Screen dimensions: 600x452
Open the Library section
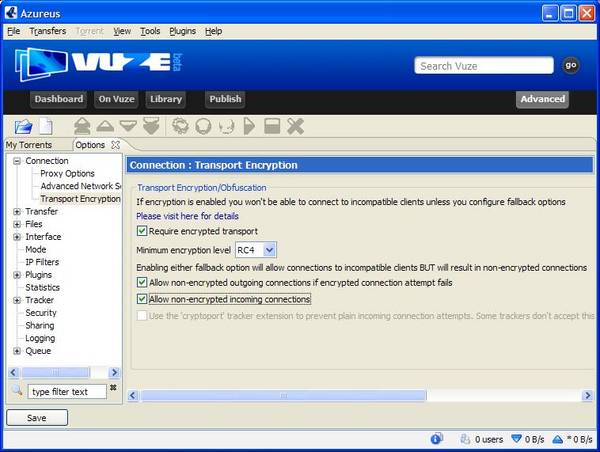tap(166, 99)
